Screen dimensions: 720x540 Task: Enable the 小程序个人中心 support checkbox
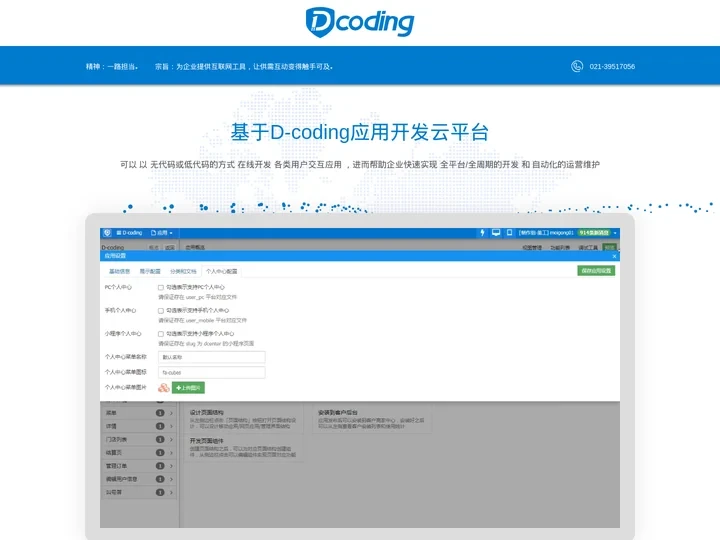click(161, 334)
